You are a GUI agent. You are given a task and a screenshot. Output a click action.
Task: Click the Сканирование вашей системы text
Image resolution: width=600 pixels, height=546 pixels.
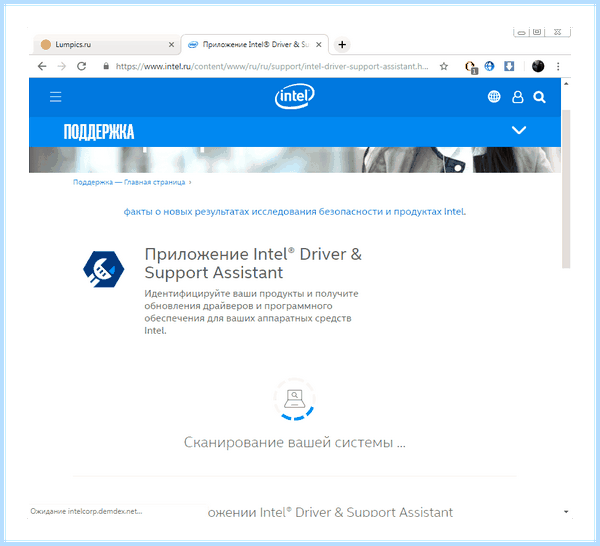[x=295, y=443]
